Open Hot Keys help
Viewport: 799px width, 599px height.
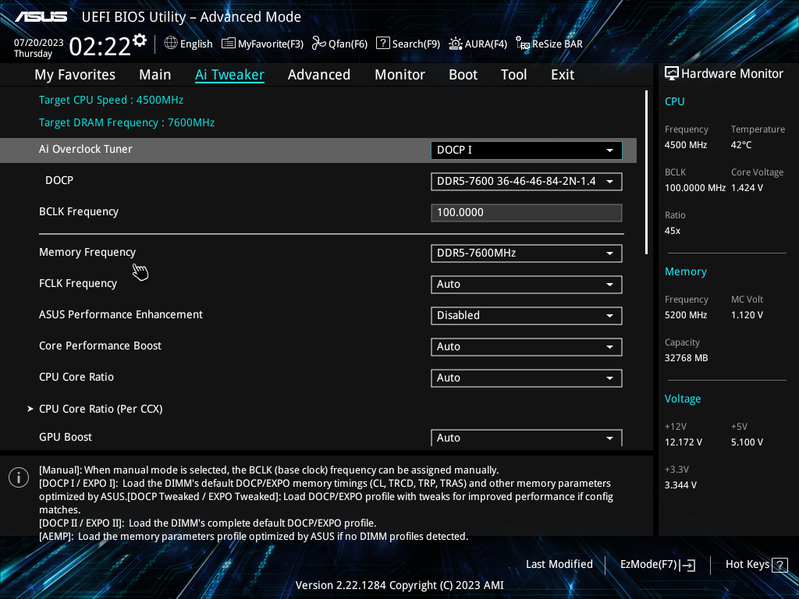tap(756, 565)
